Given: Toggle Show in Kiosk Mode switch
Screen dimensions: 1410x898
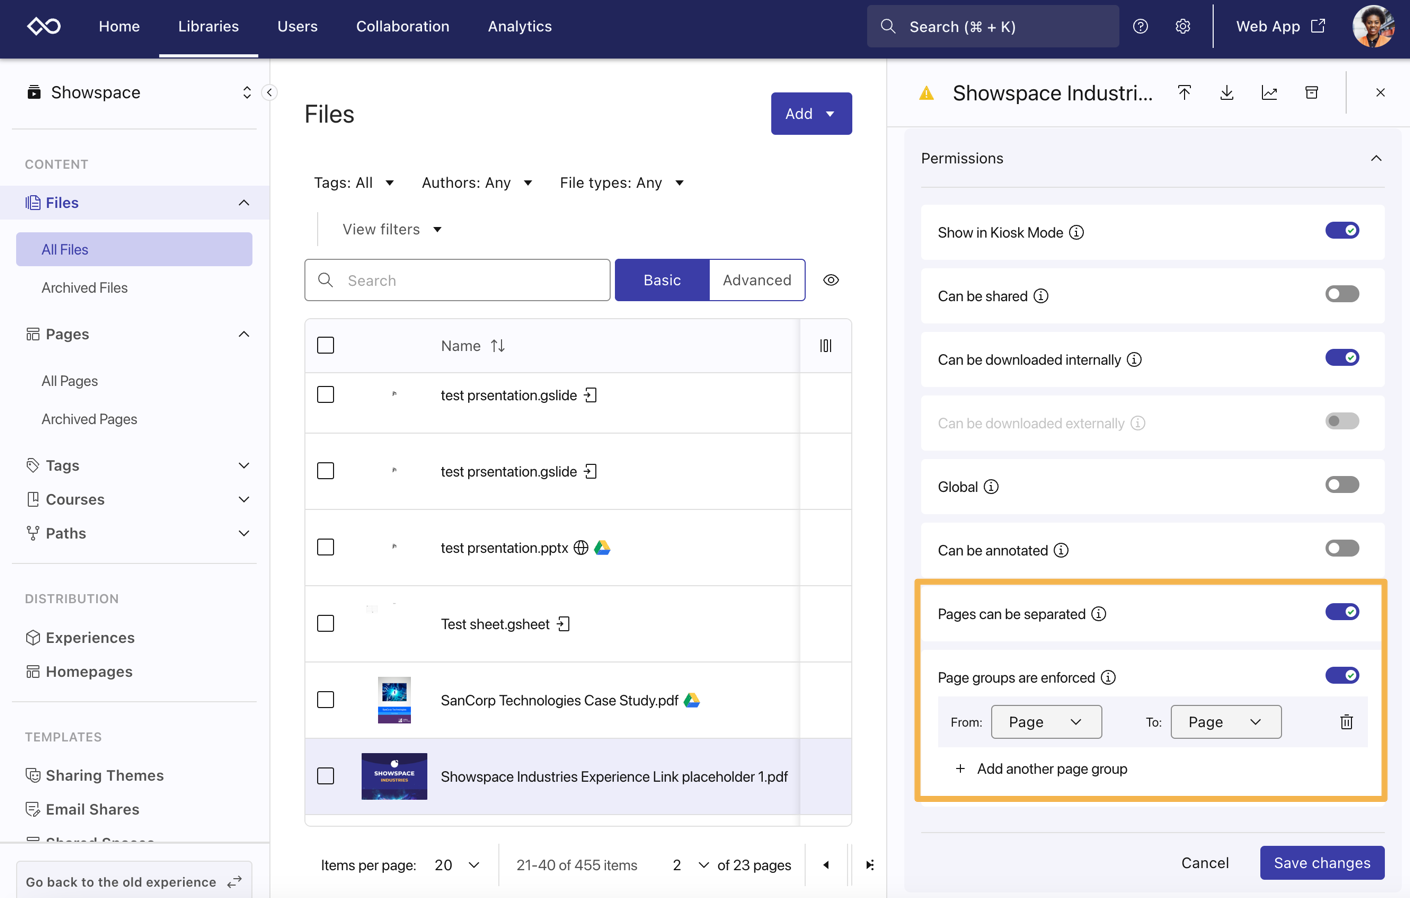Looking at the screenshot, I should coord(1342,231).
